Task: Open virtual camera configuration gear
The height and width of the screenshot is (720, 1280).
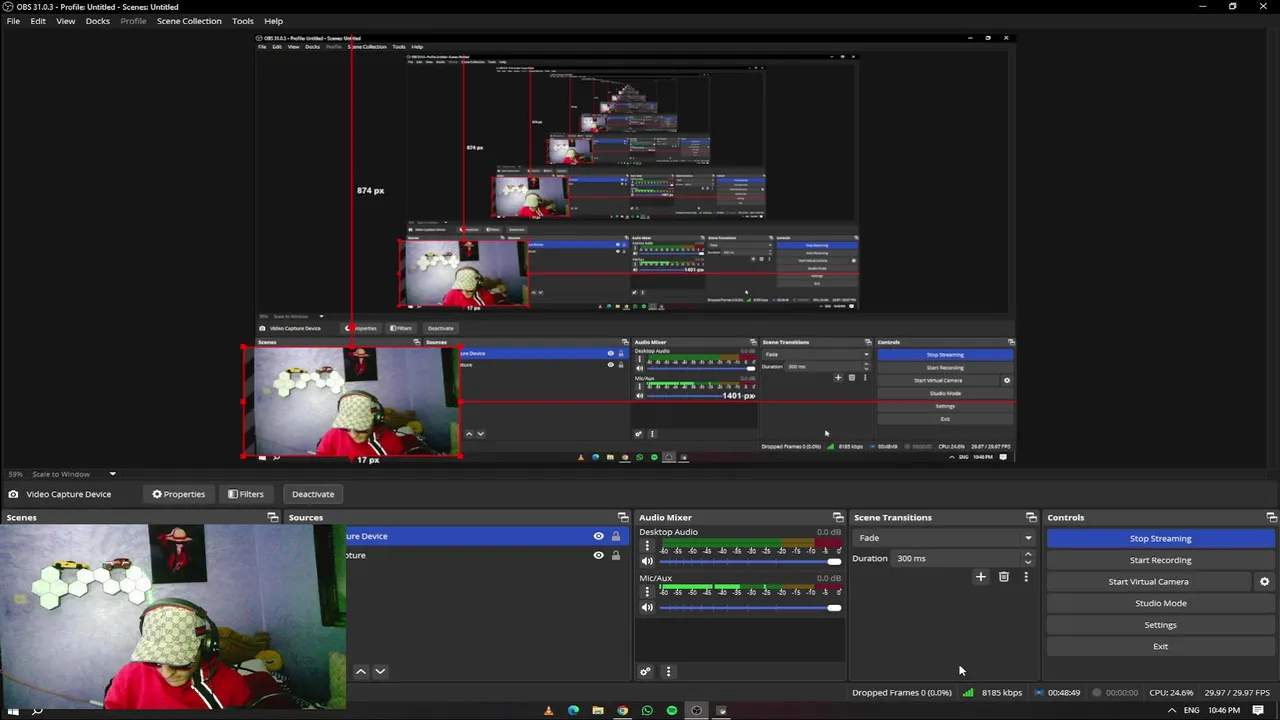Action: click(1264, 582)
